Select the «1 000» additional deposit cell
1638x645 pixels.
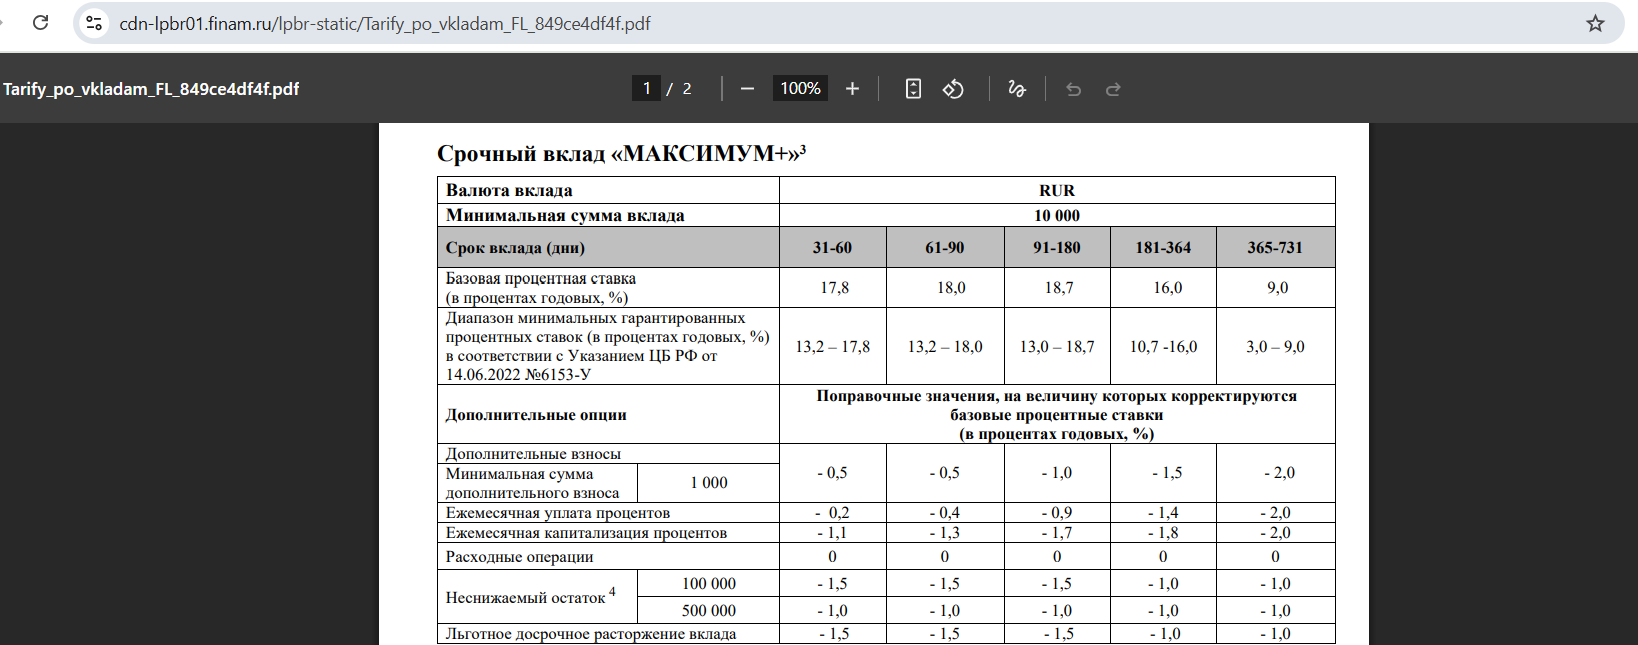[x=709, y=483]
